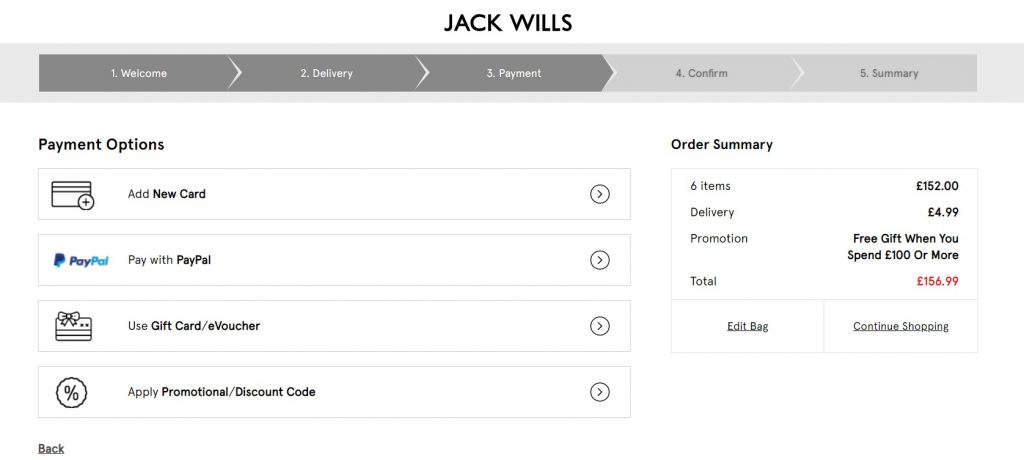
Task: Click the gift card icon
Action: tap(73, 326)
